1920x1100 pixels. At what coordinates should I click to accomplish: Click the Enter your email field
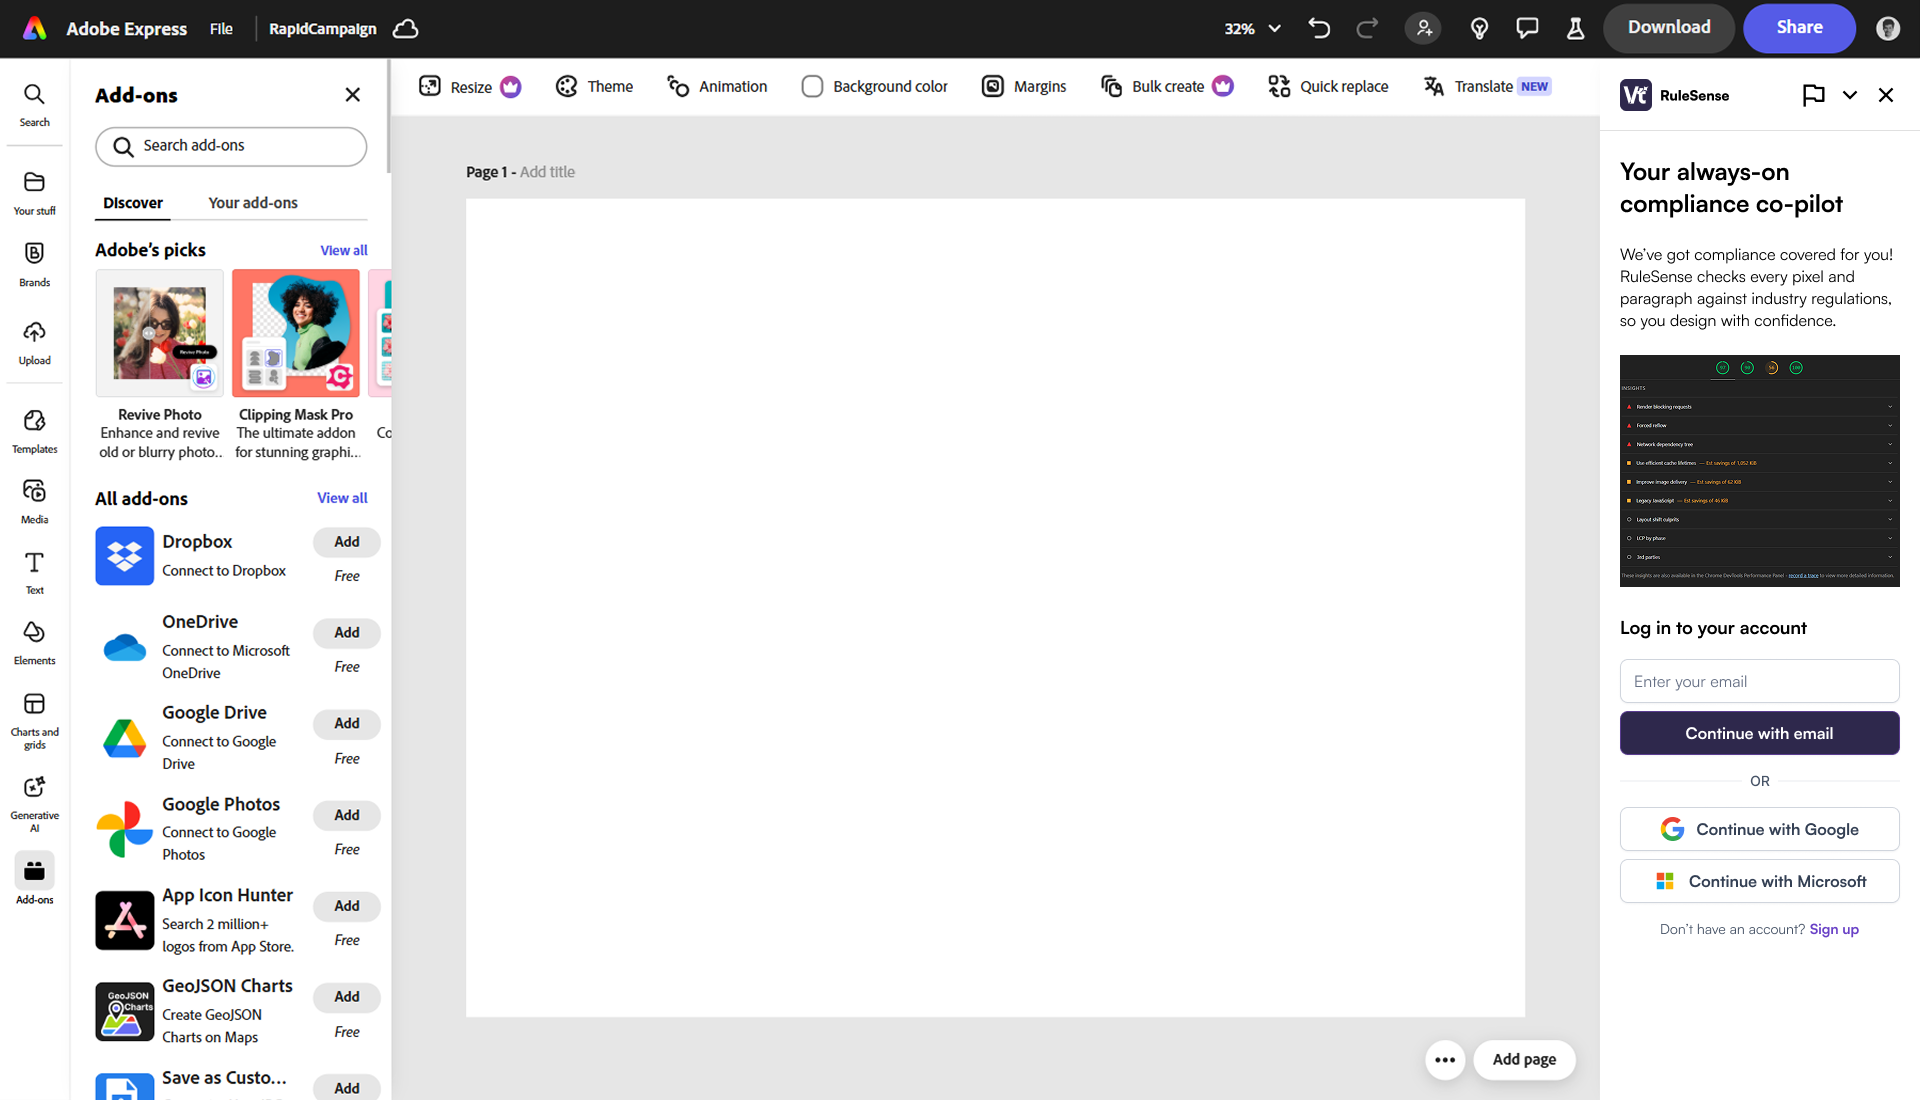point(1759,681)
